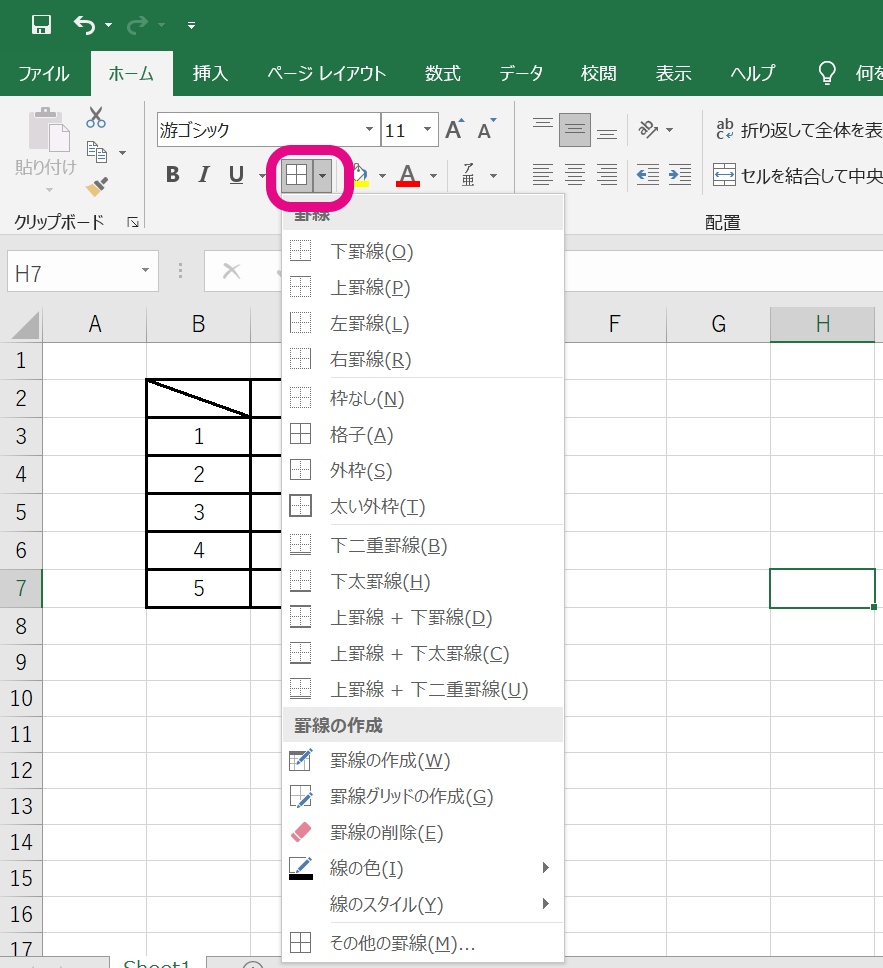Click the Undo arrow icon
The height and width of the screenshot is (968, 883).
click(x=85, y=24)
